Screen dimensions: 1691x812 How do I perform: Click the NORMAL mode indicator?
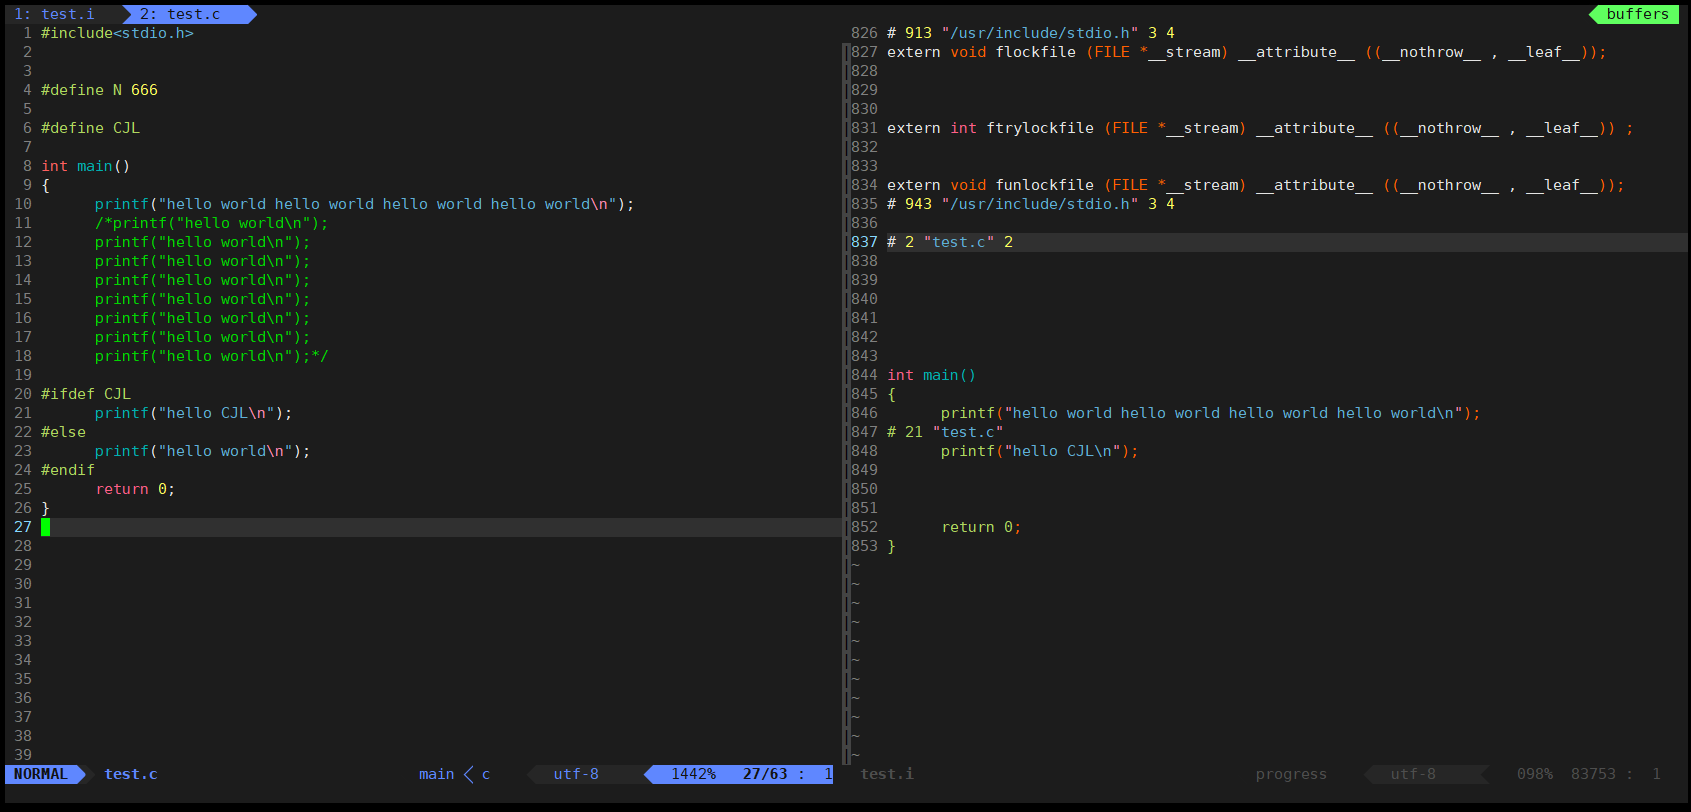41,774
